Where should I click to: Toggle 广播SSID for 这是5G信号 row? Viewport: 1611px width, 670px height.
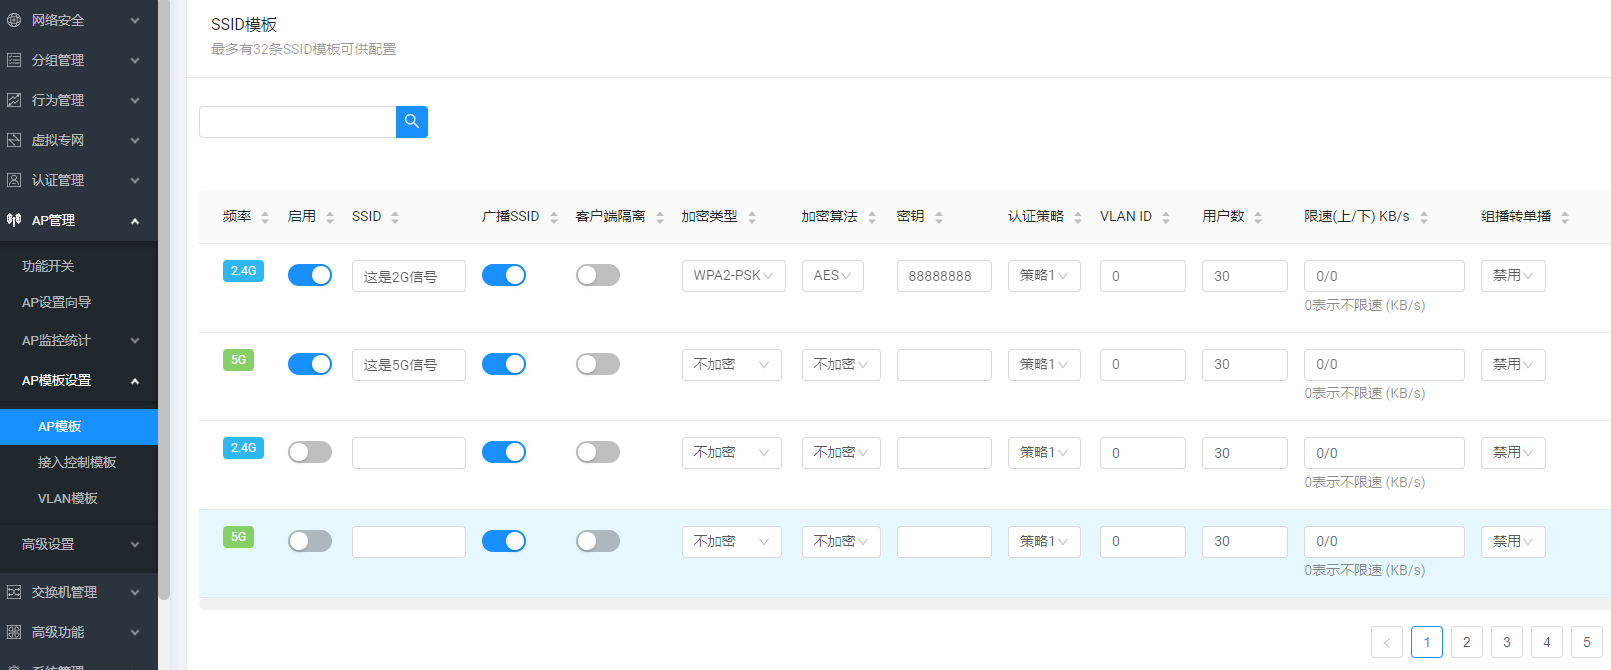pos(504,364)
